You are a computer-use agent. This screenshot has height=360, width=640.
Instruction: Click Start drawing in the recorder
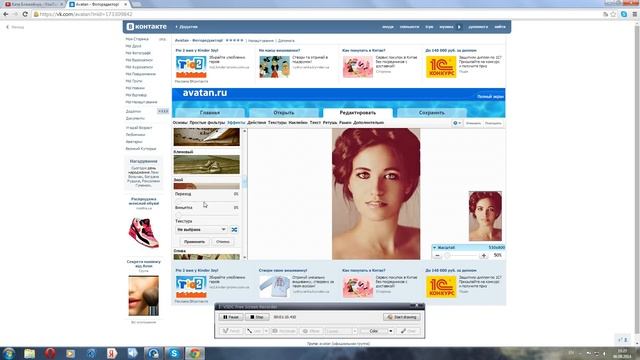[402, 317]
